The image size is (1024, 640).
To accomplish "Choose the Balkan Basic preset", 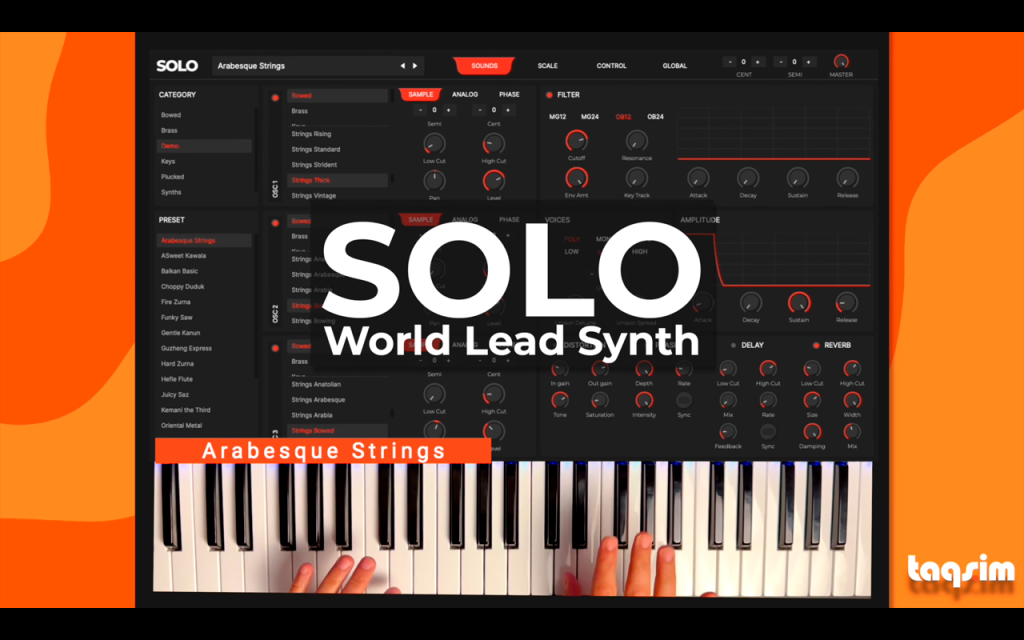I will pyautogui.click(x=180, y=271).
